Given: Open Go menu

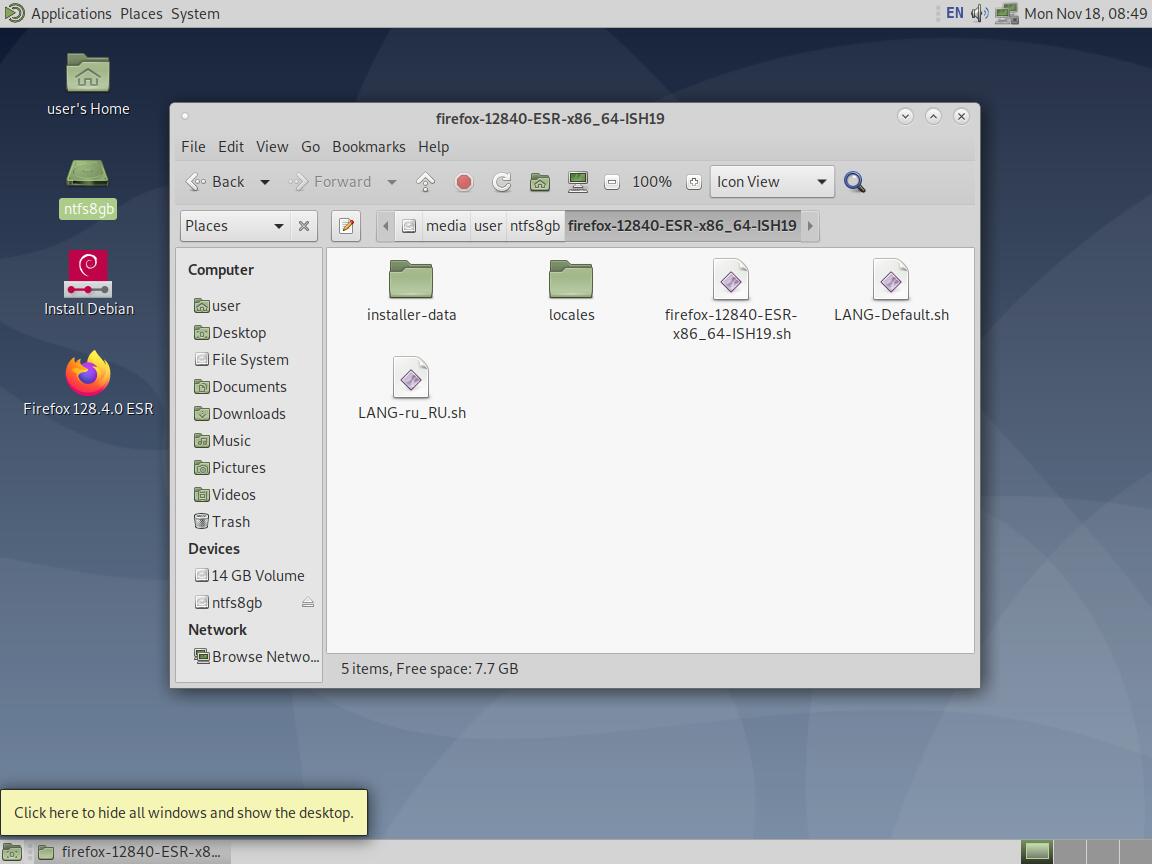Looking at the screenshot, I should click(310, 147).
